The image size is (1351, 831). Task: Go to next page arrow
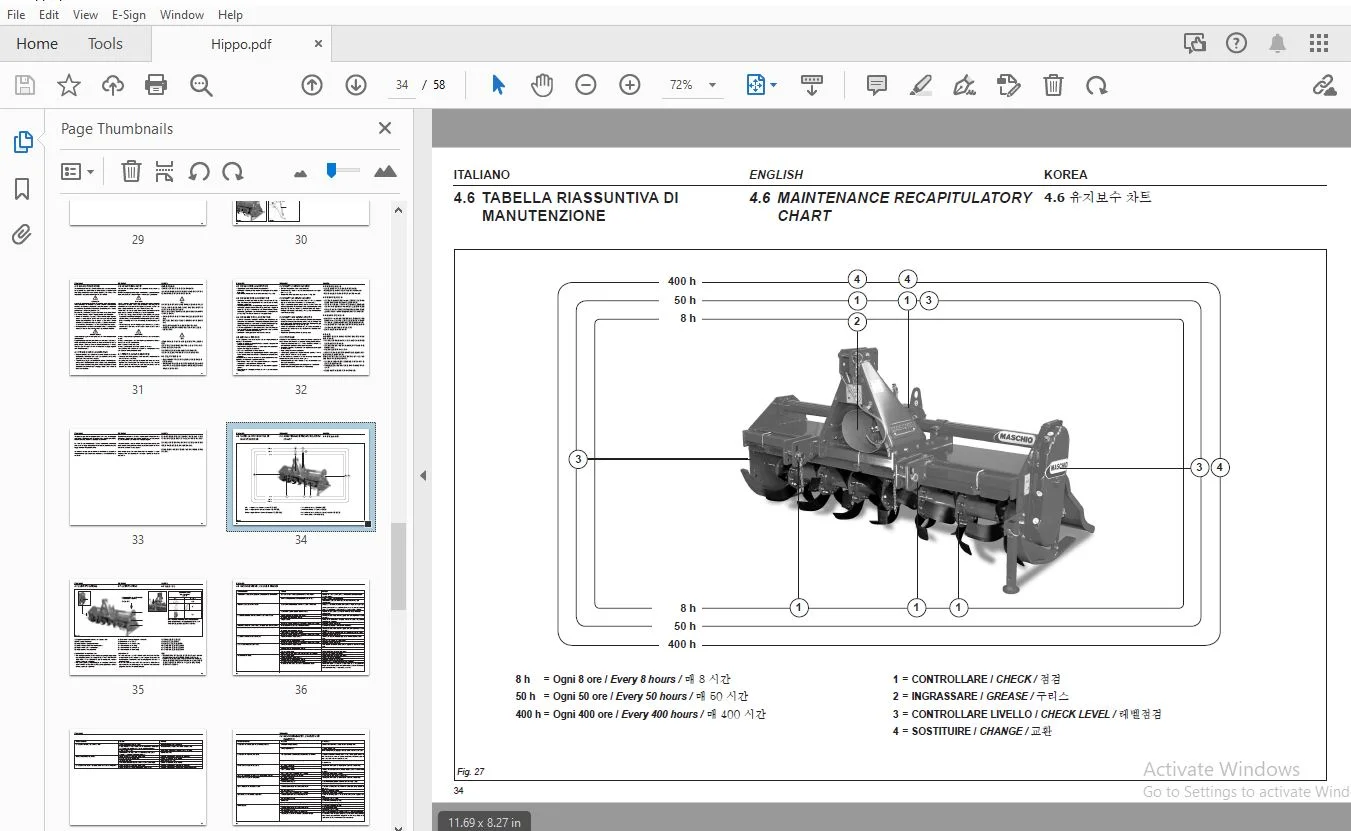(x=356, y=86)
